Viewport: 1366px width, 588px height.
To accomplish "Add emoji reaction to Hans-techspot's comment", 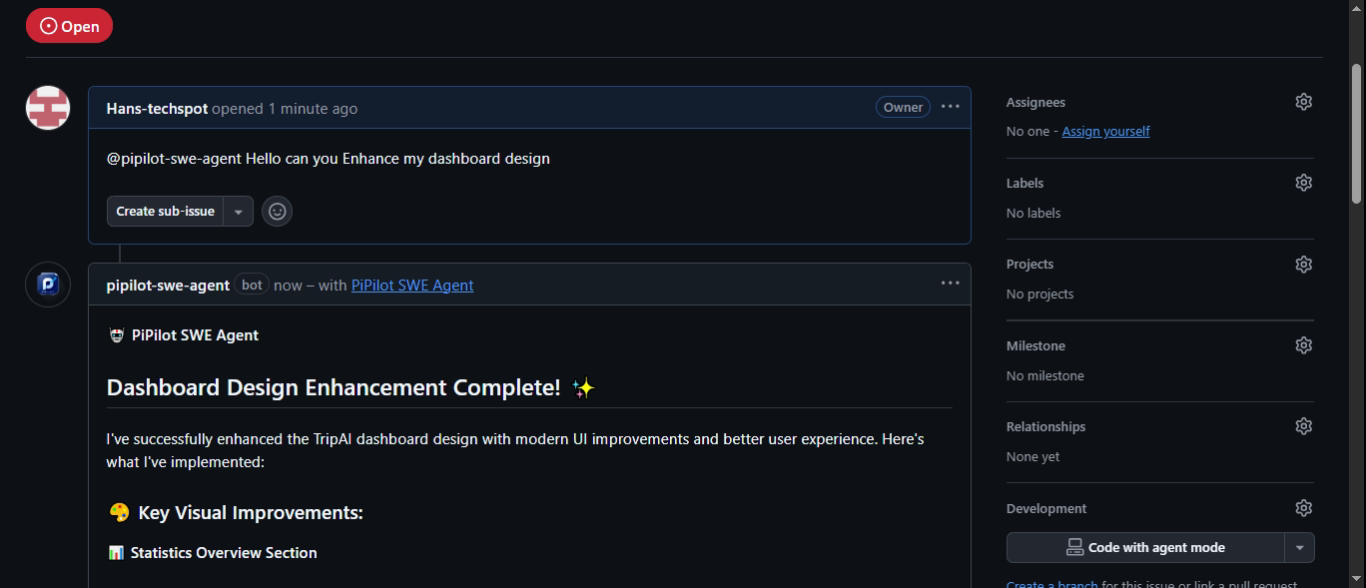I will click(x=277, y=211).
